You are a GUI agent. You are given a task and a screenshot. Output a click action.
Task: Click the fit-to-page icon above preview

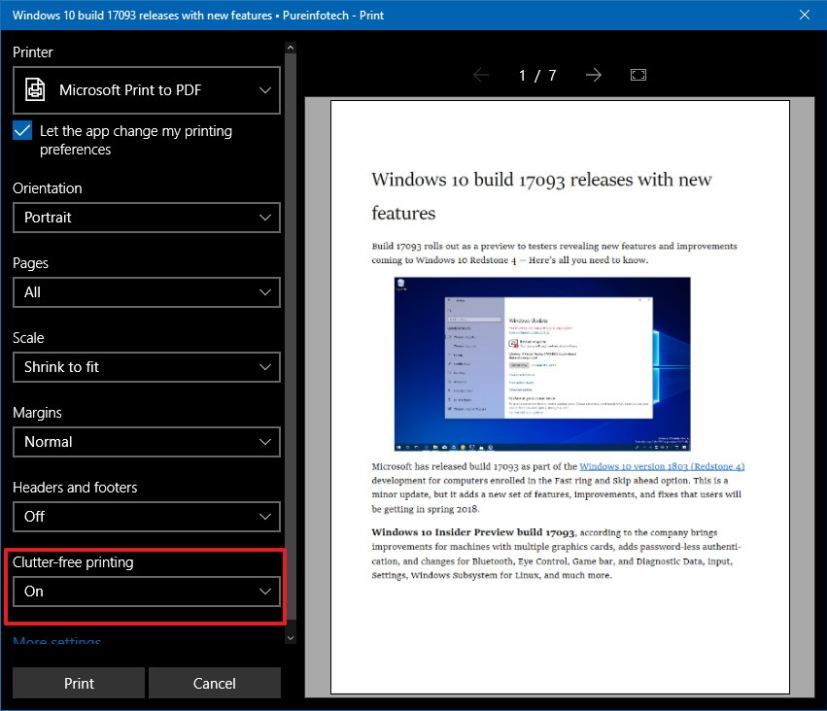click(x=636, y=74)
